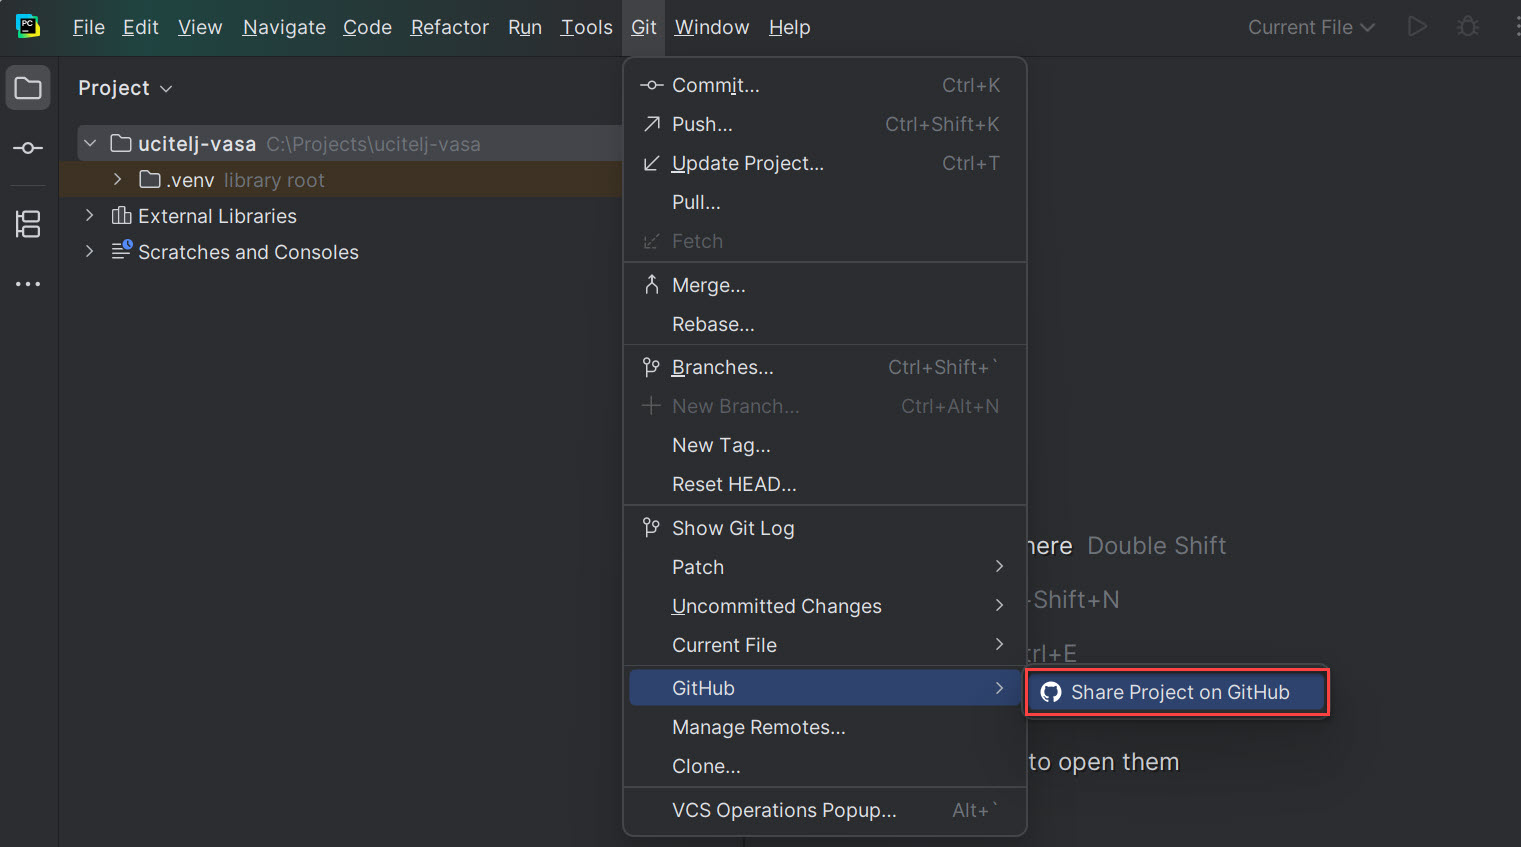Viewport: 1521px width, 847px height.
Task: Click the branches icon next to Branches...
Action: (x=650, y=366)
